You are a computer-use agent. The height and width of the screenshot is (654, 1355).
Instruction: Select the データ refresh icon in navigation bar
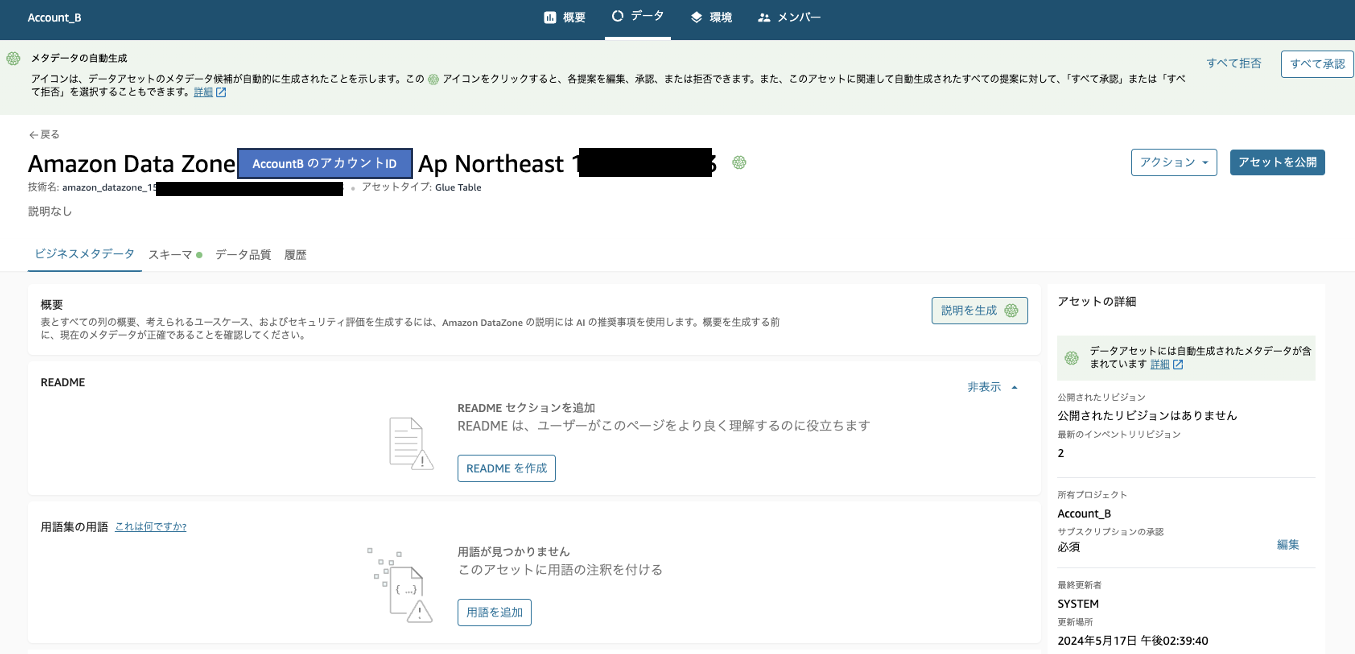pyautogui.click(x=617, y=15)
